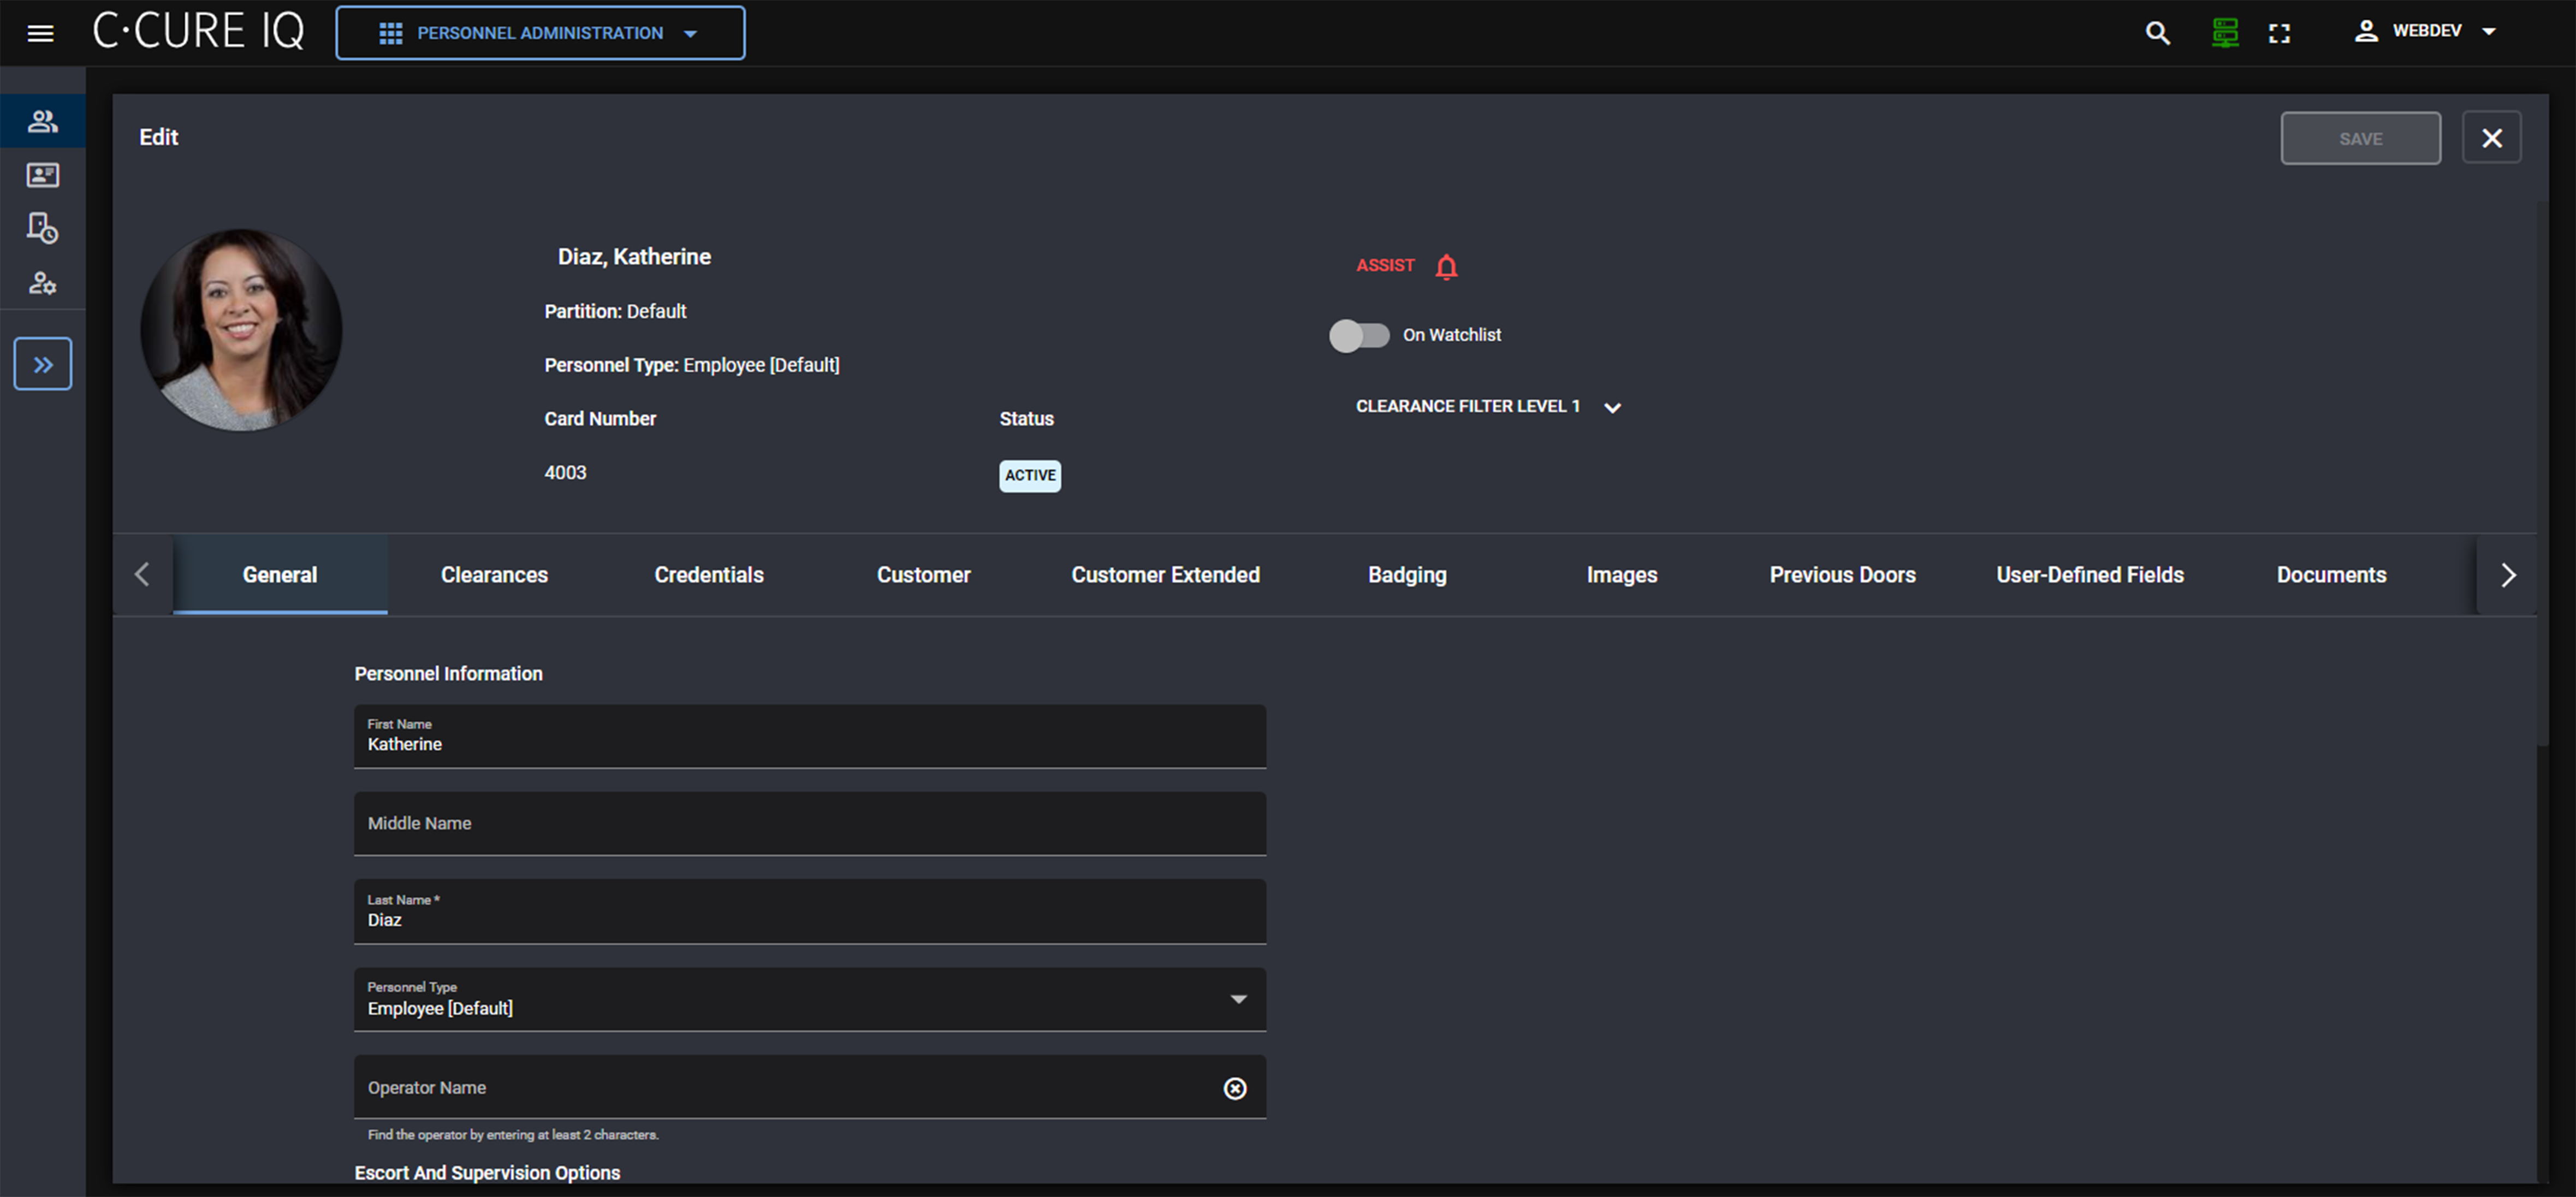
Task: Click Escort And Supervision Options heading
Action: [x=487, y=1172]
